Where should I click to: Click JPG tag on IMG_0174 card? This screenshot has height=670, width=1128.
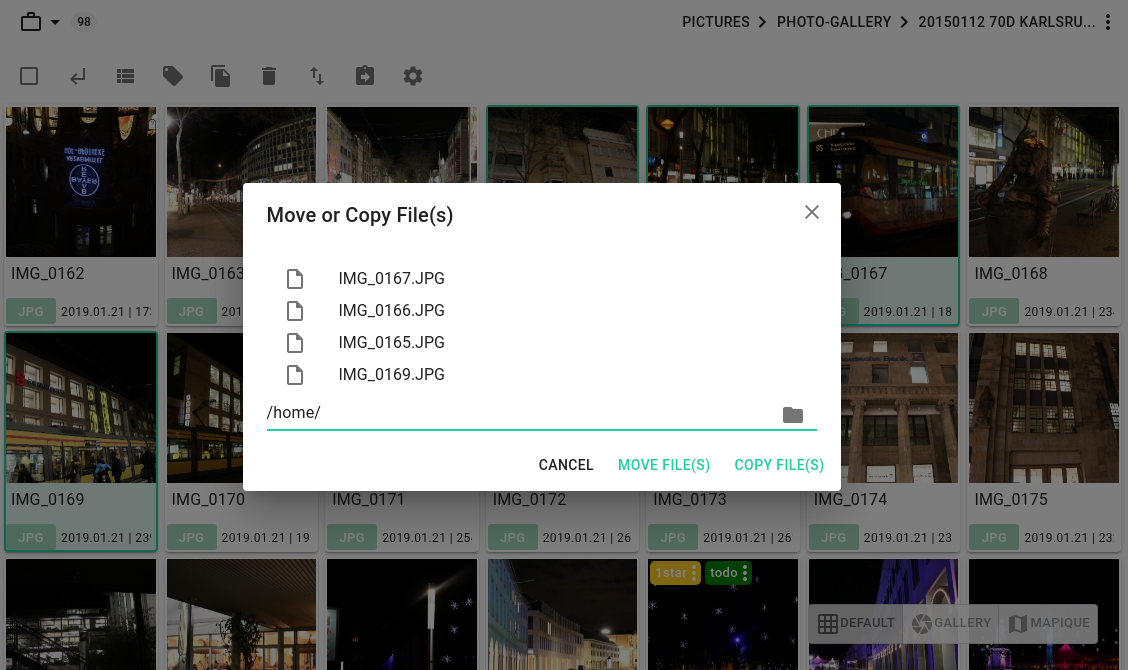tap(834, 538)
